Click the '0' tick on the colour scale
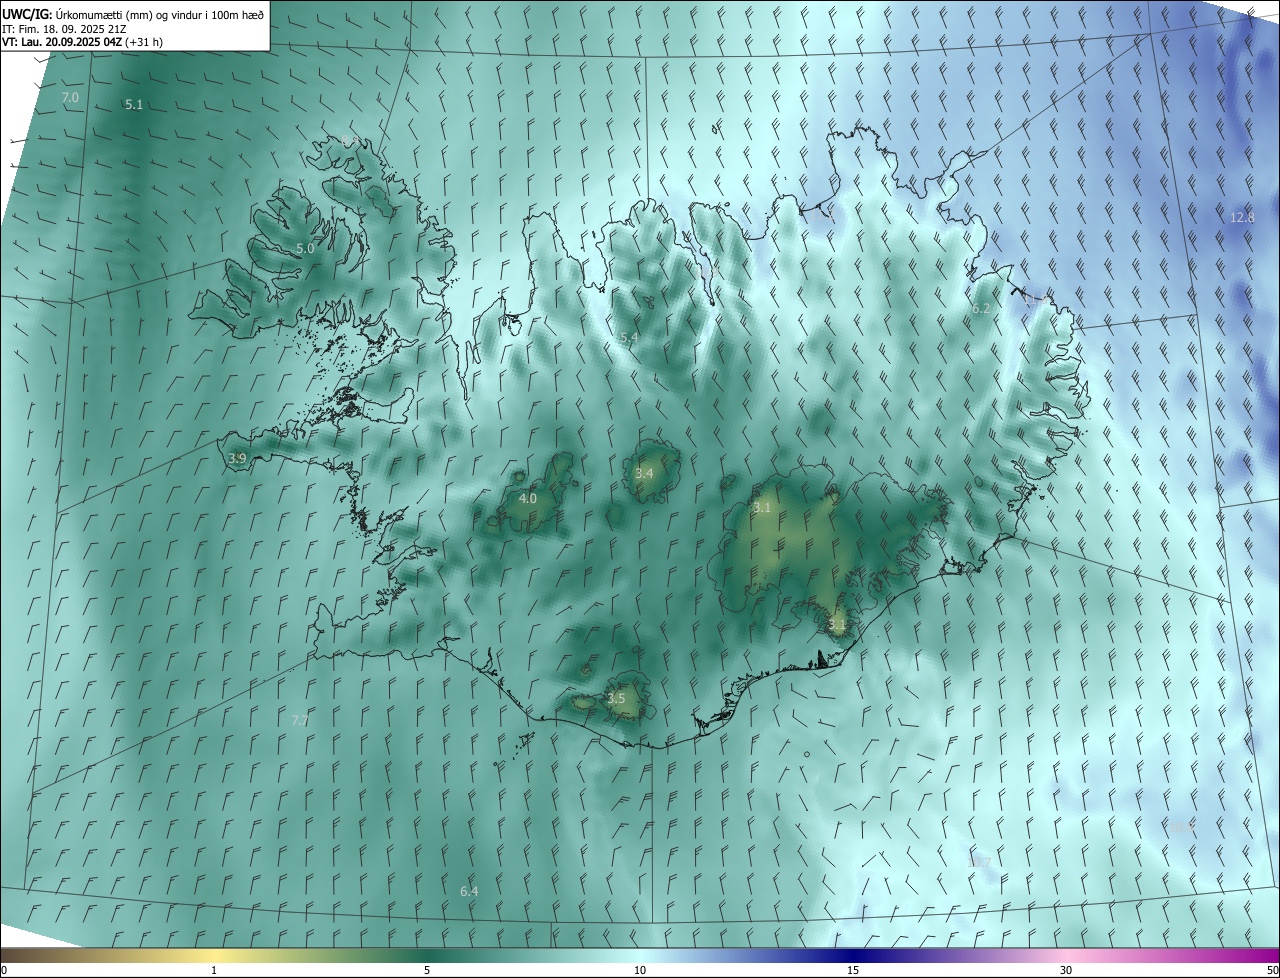Screen dimensions: 1280x978 click(4, 970)
